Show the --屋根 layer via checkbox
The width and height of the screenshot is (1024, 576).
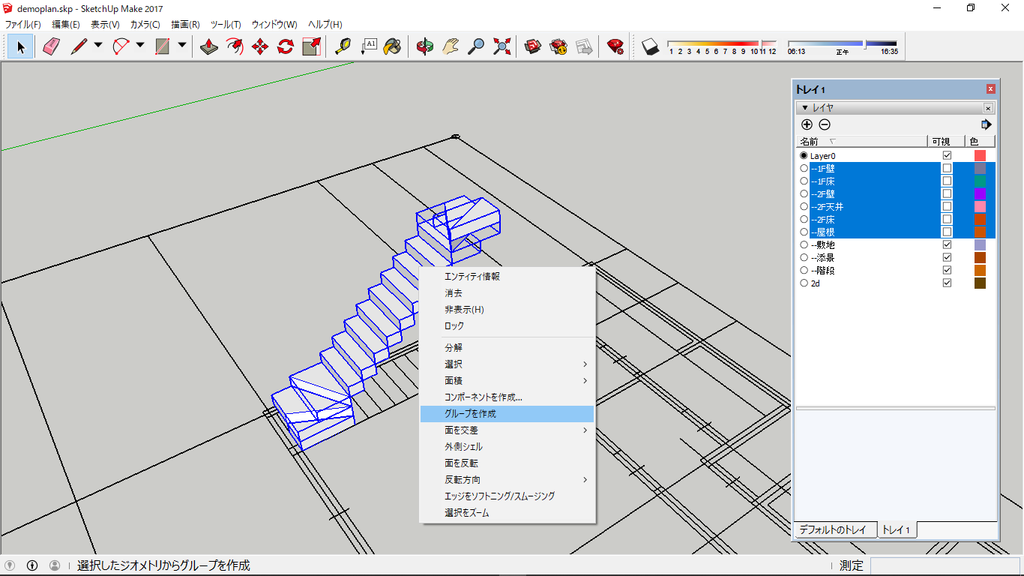(947, 232)
